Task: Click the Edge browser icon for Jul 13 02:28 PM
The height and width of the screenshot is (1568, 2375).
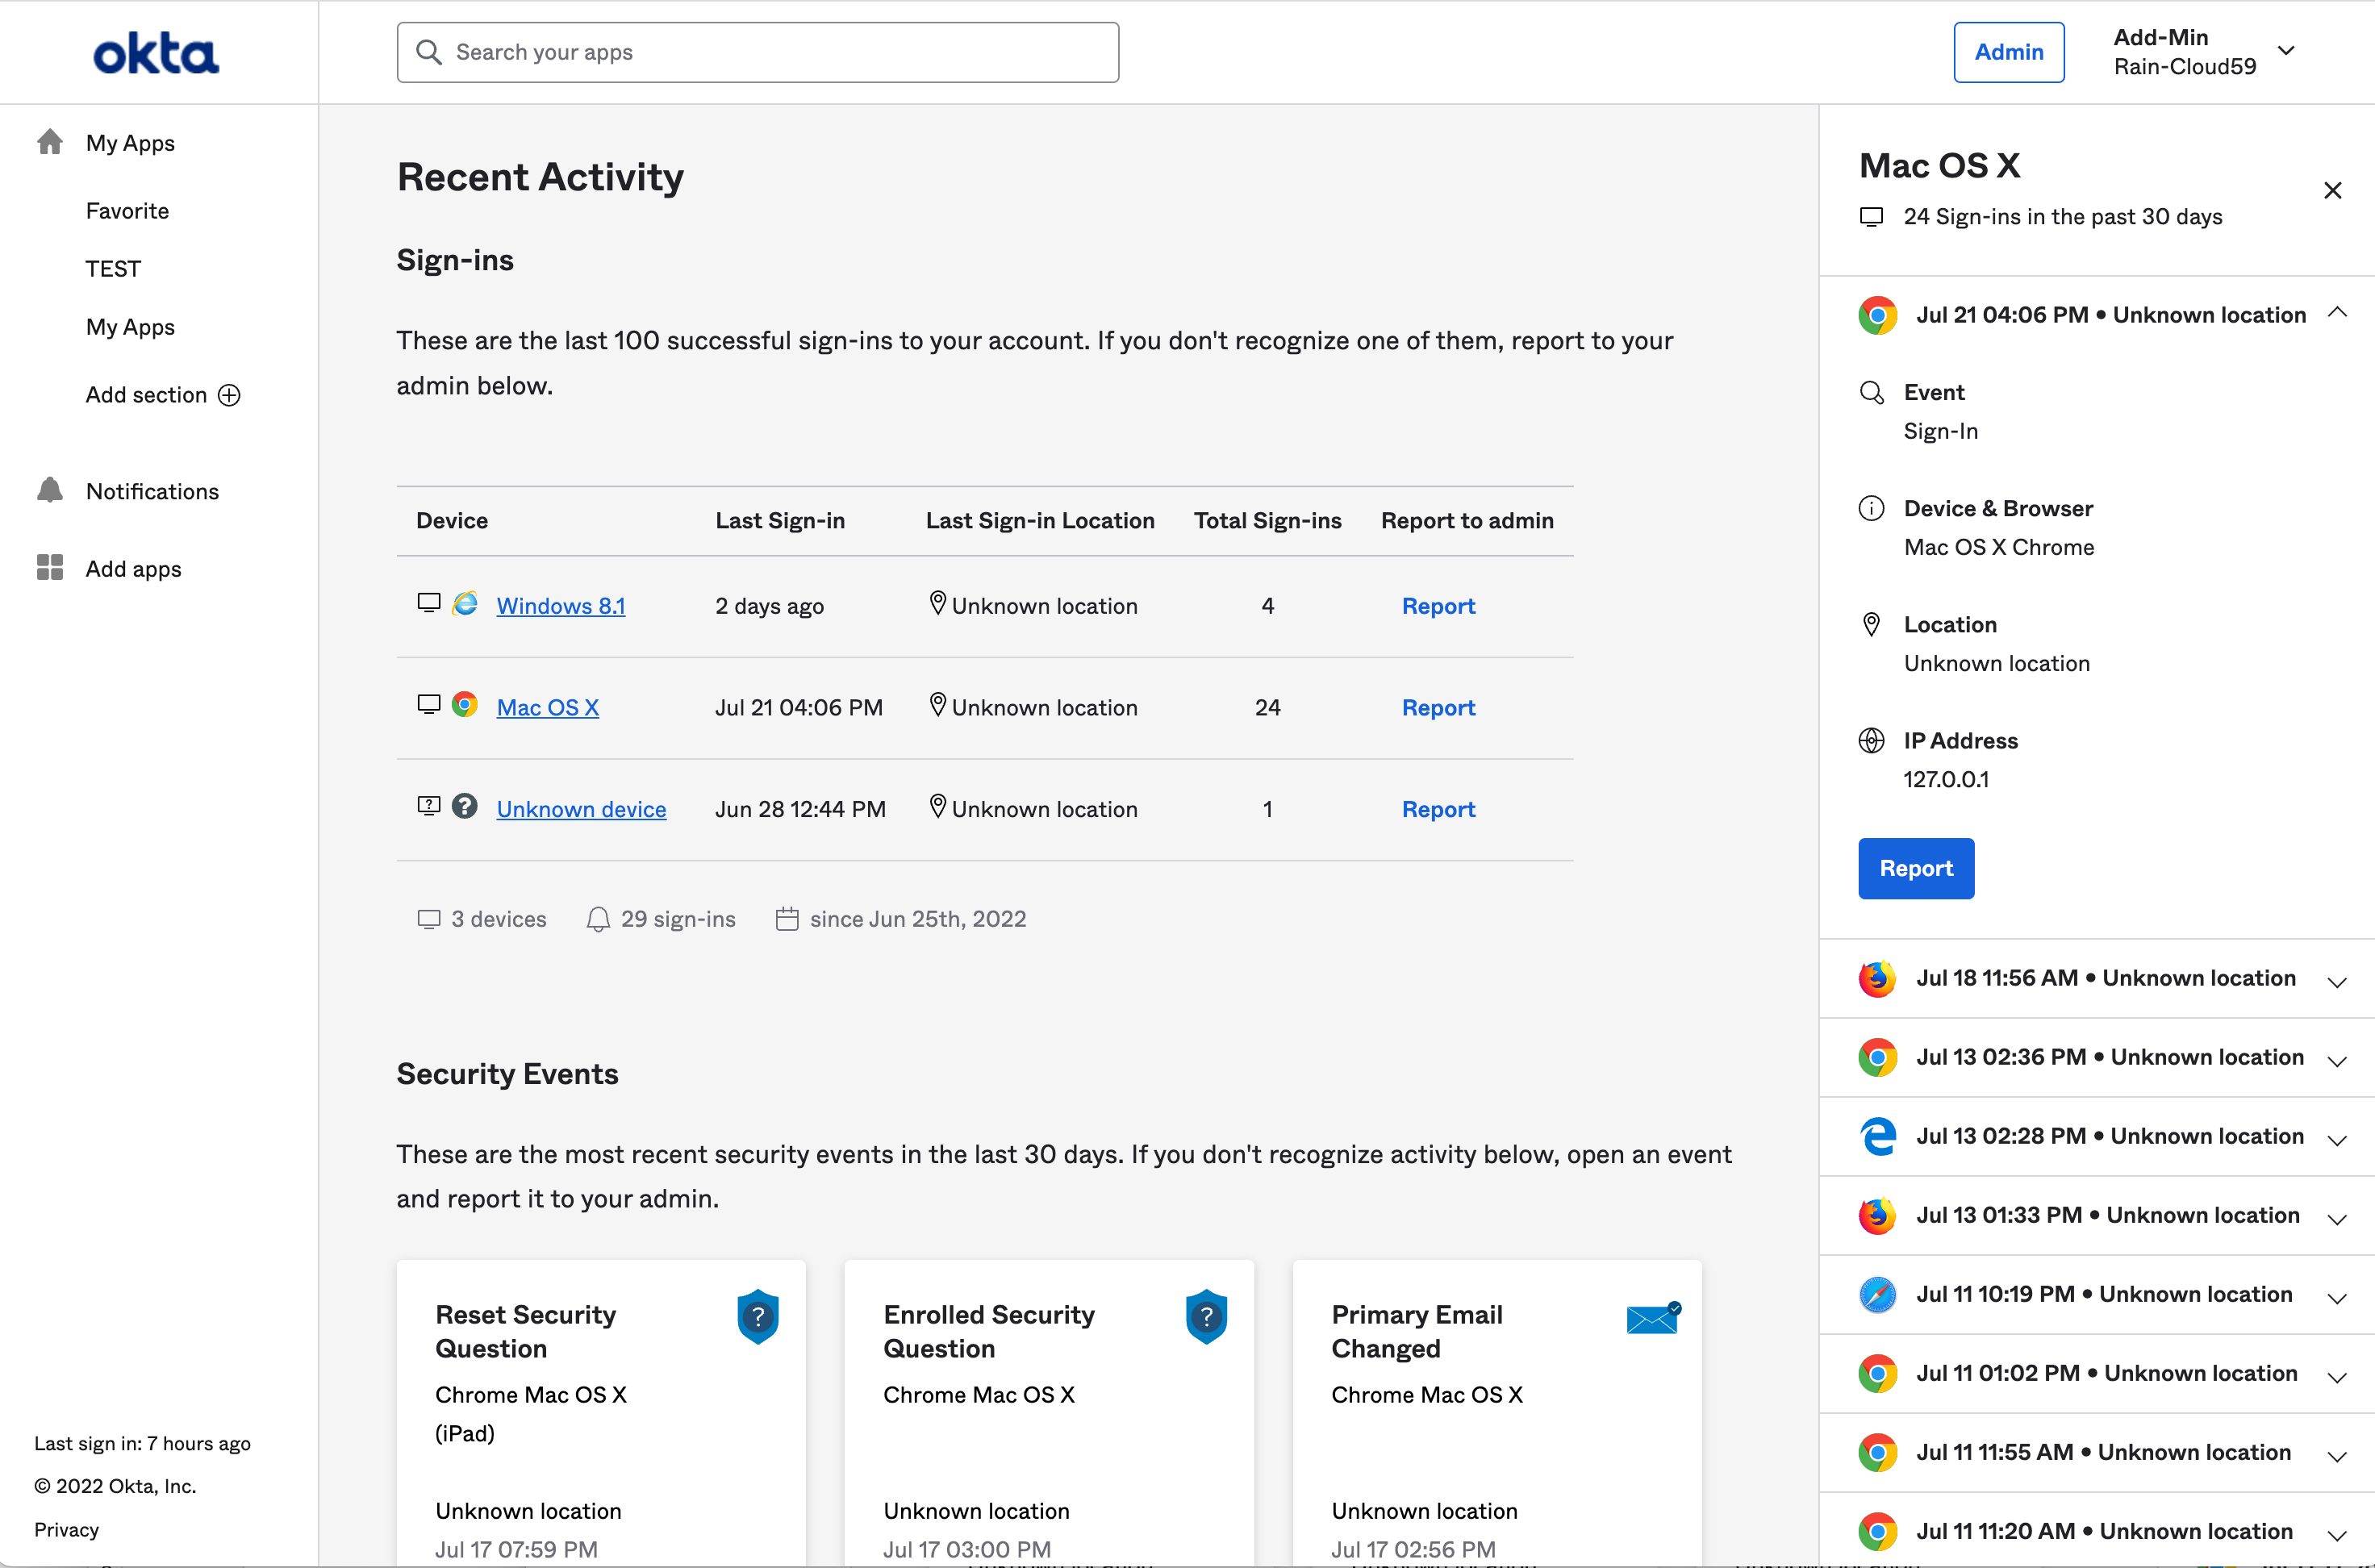Action: click(x=1877, y=1137)
